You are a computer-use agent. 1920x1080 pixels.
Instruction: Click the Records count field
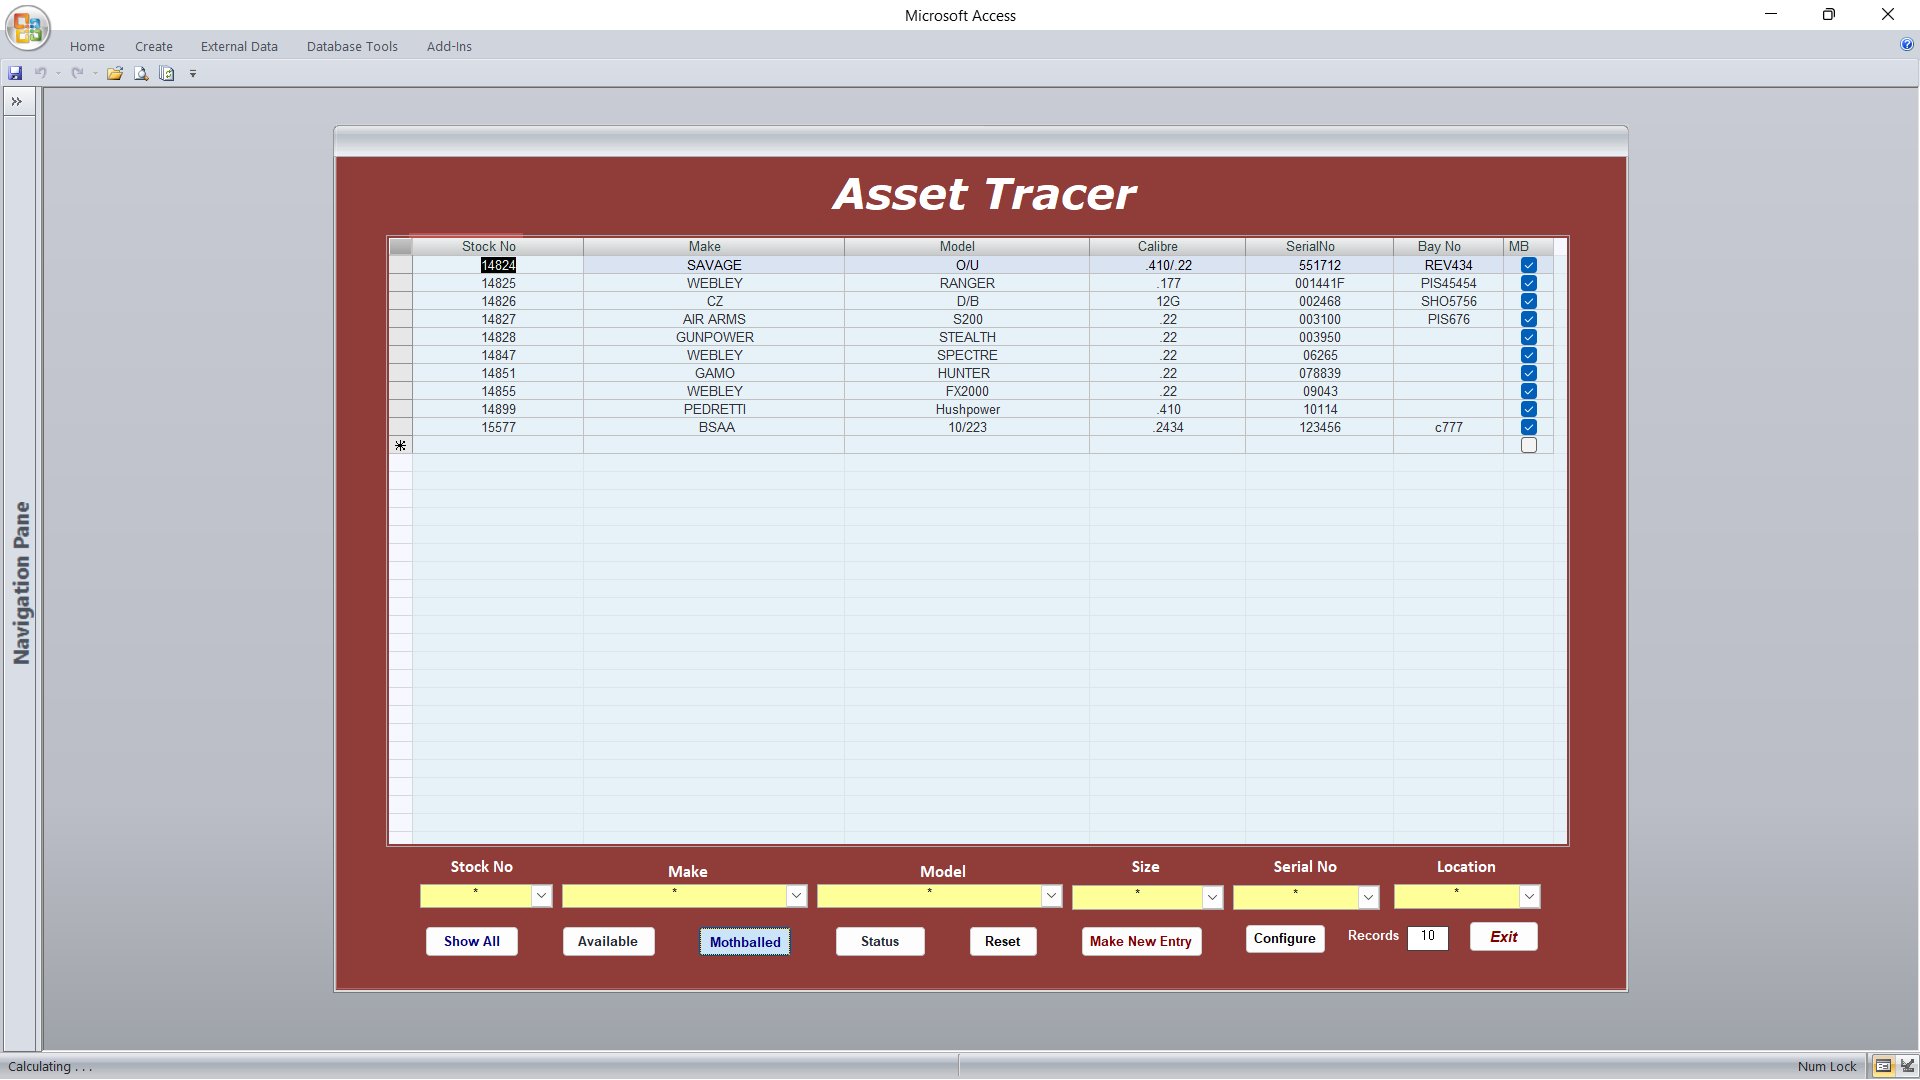click(1427, 937)
